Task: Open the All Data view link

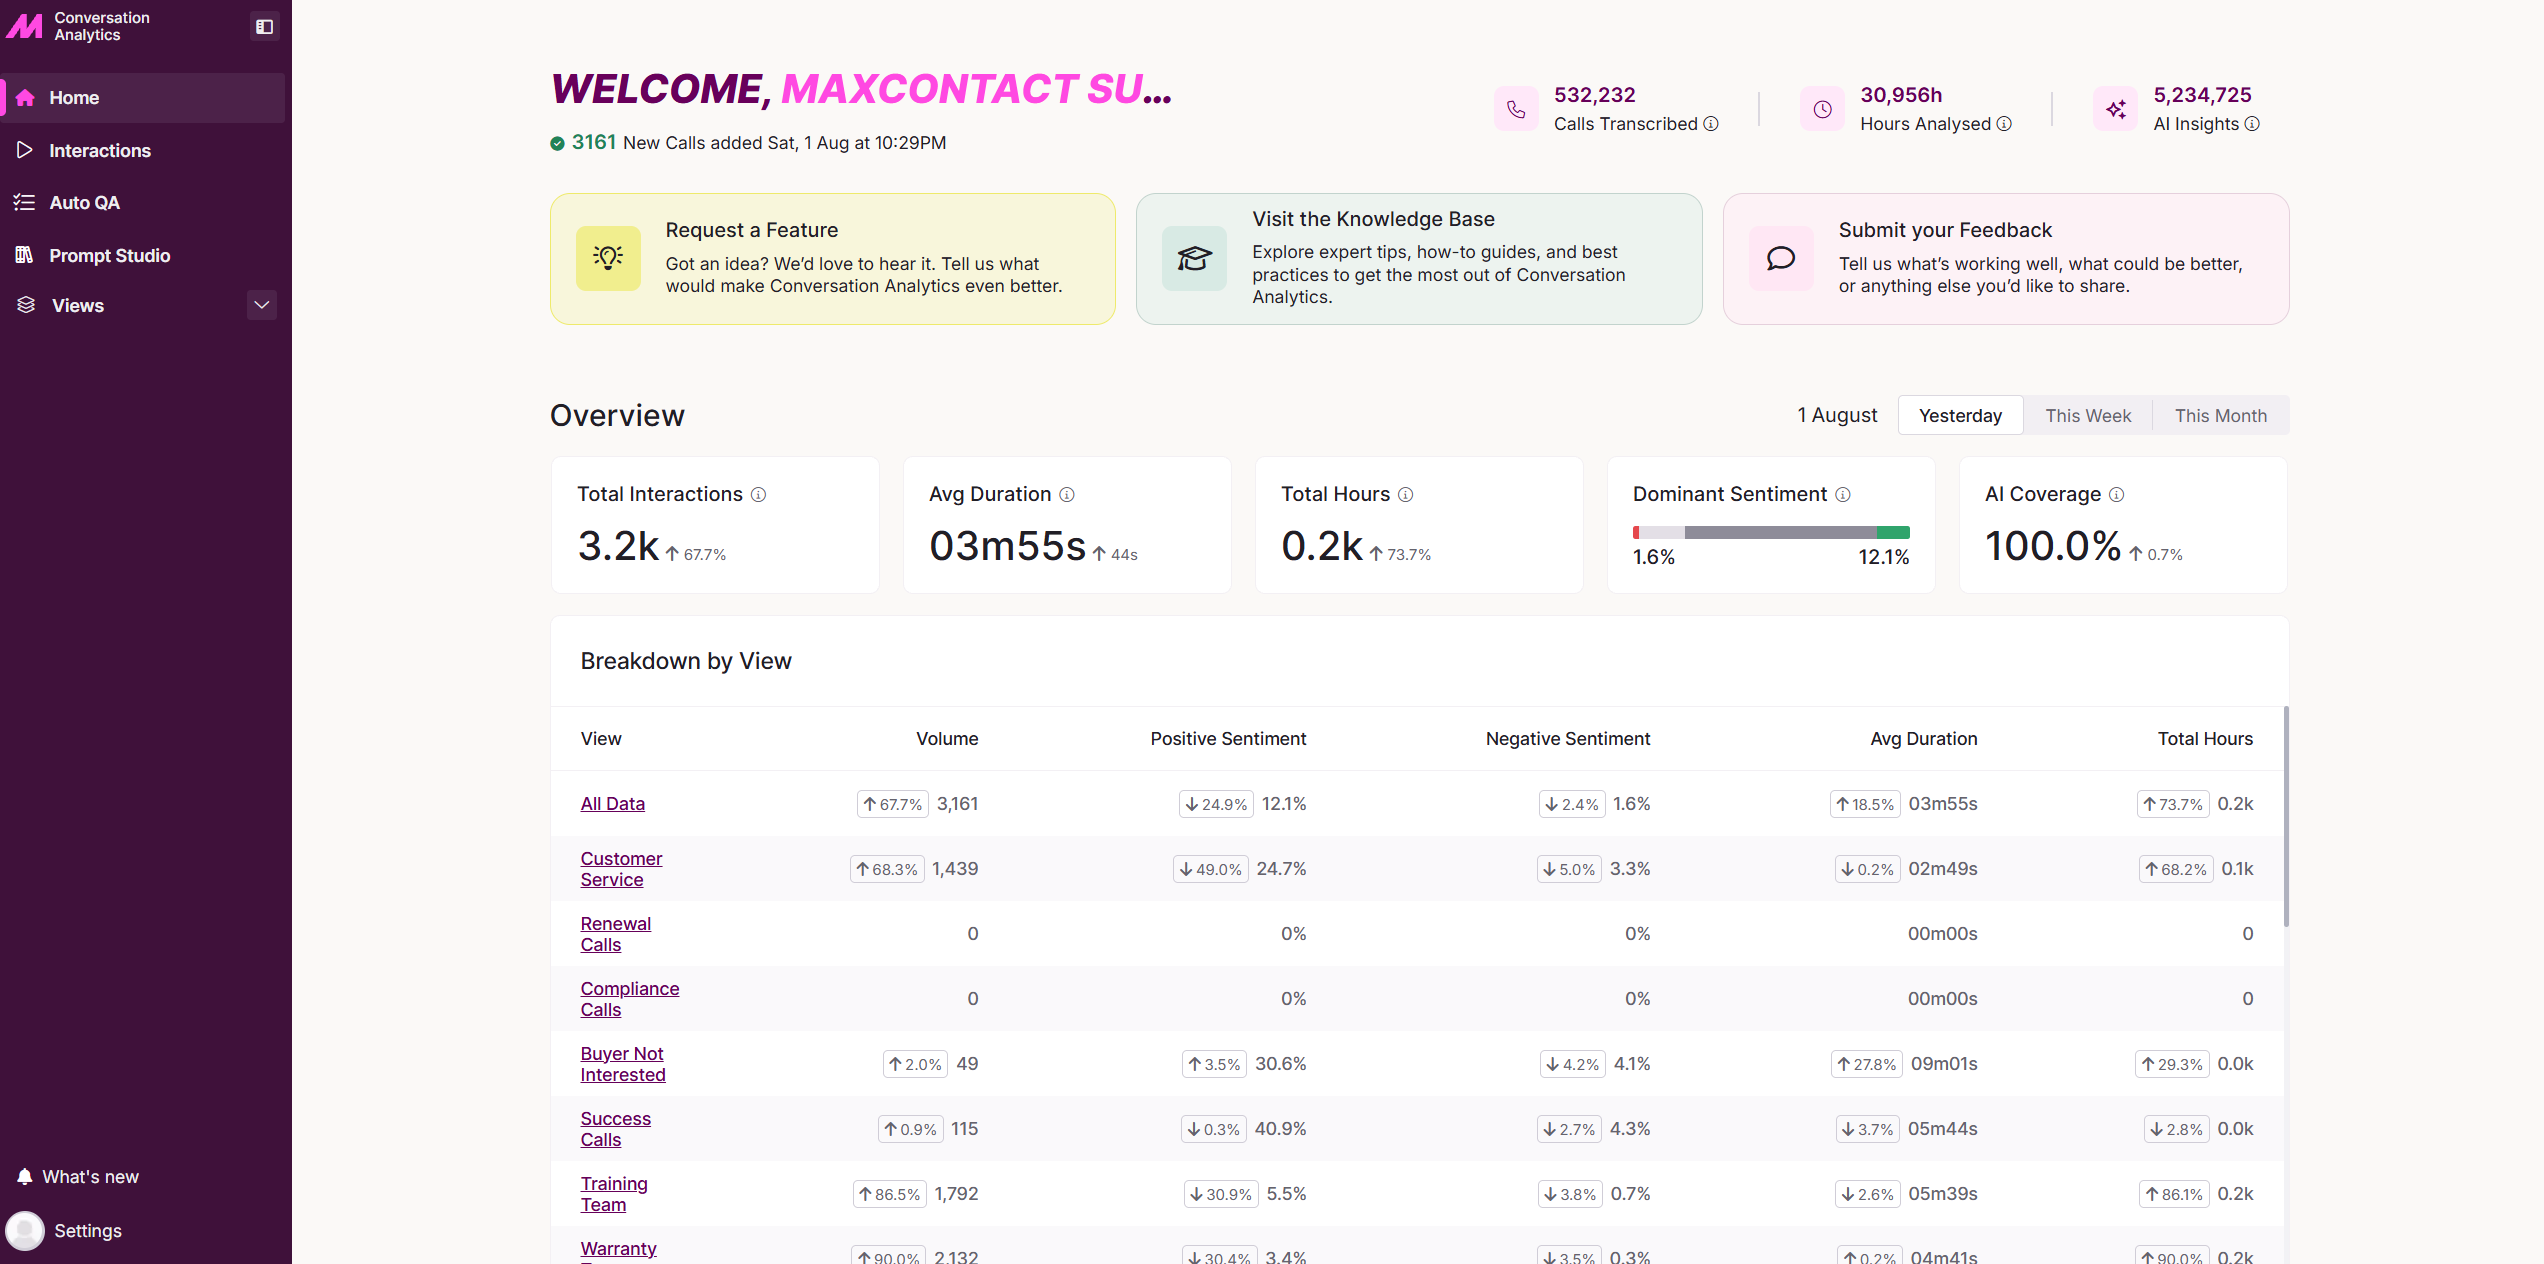Action: click(612, 804)
